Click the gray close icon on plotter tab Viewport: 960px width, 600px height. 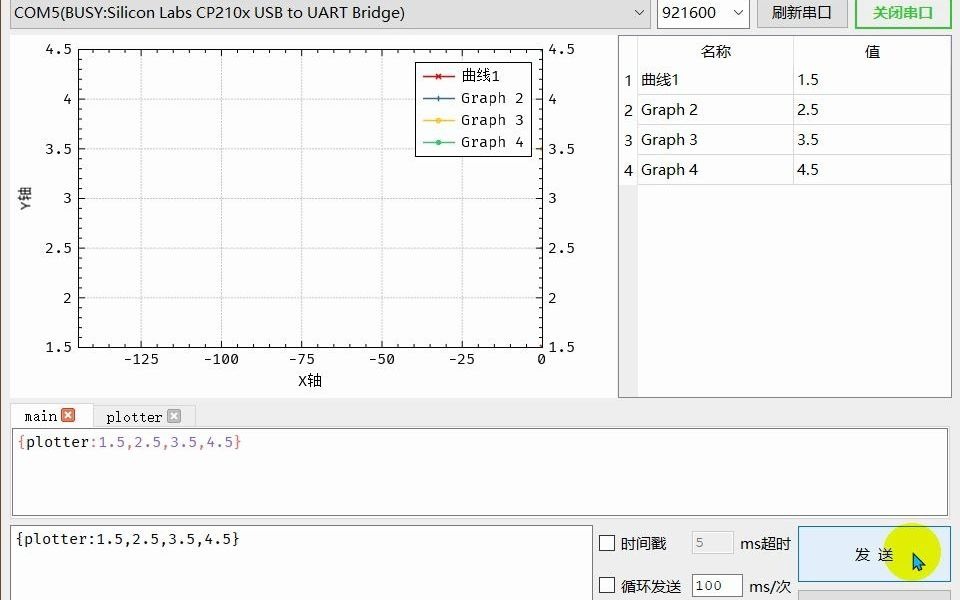[174, 416]
